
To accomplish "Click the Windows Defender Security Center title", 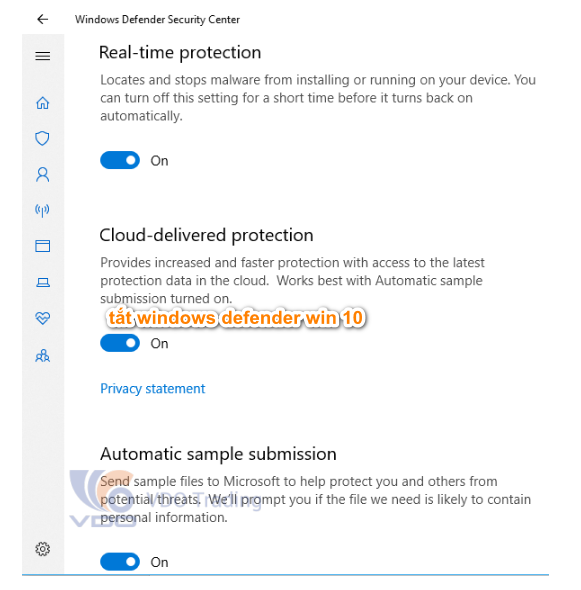I will click(157, 19).
